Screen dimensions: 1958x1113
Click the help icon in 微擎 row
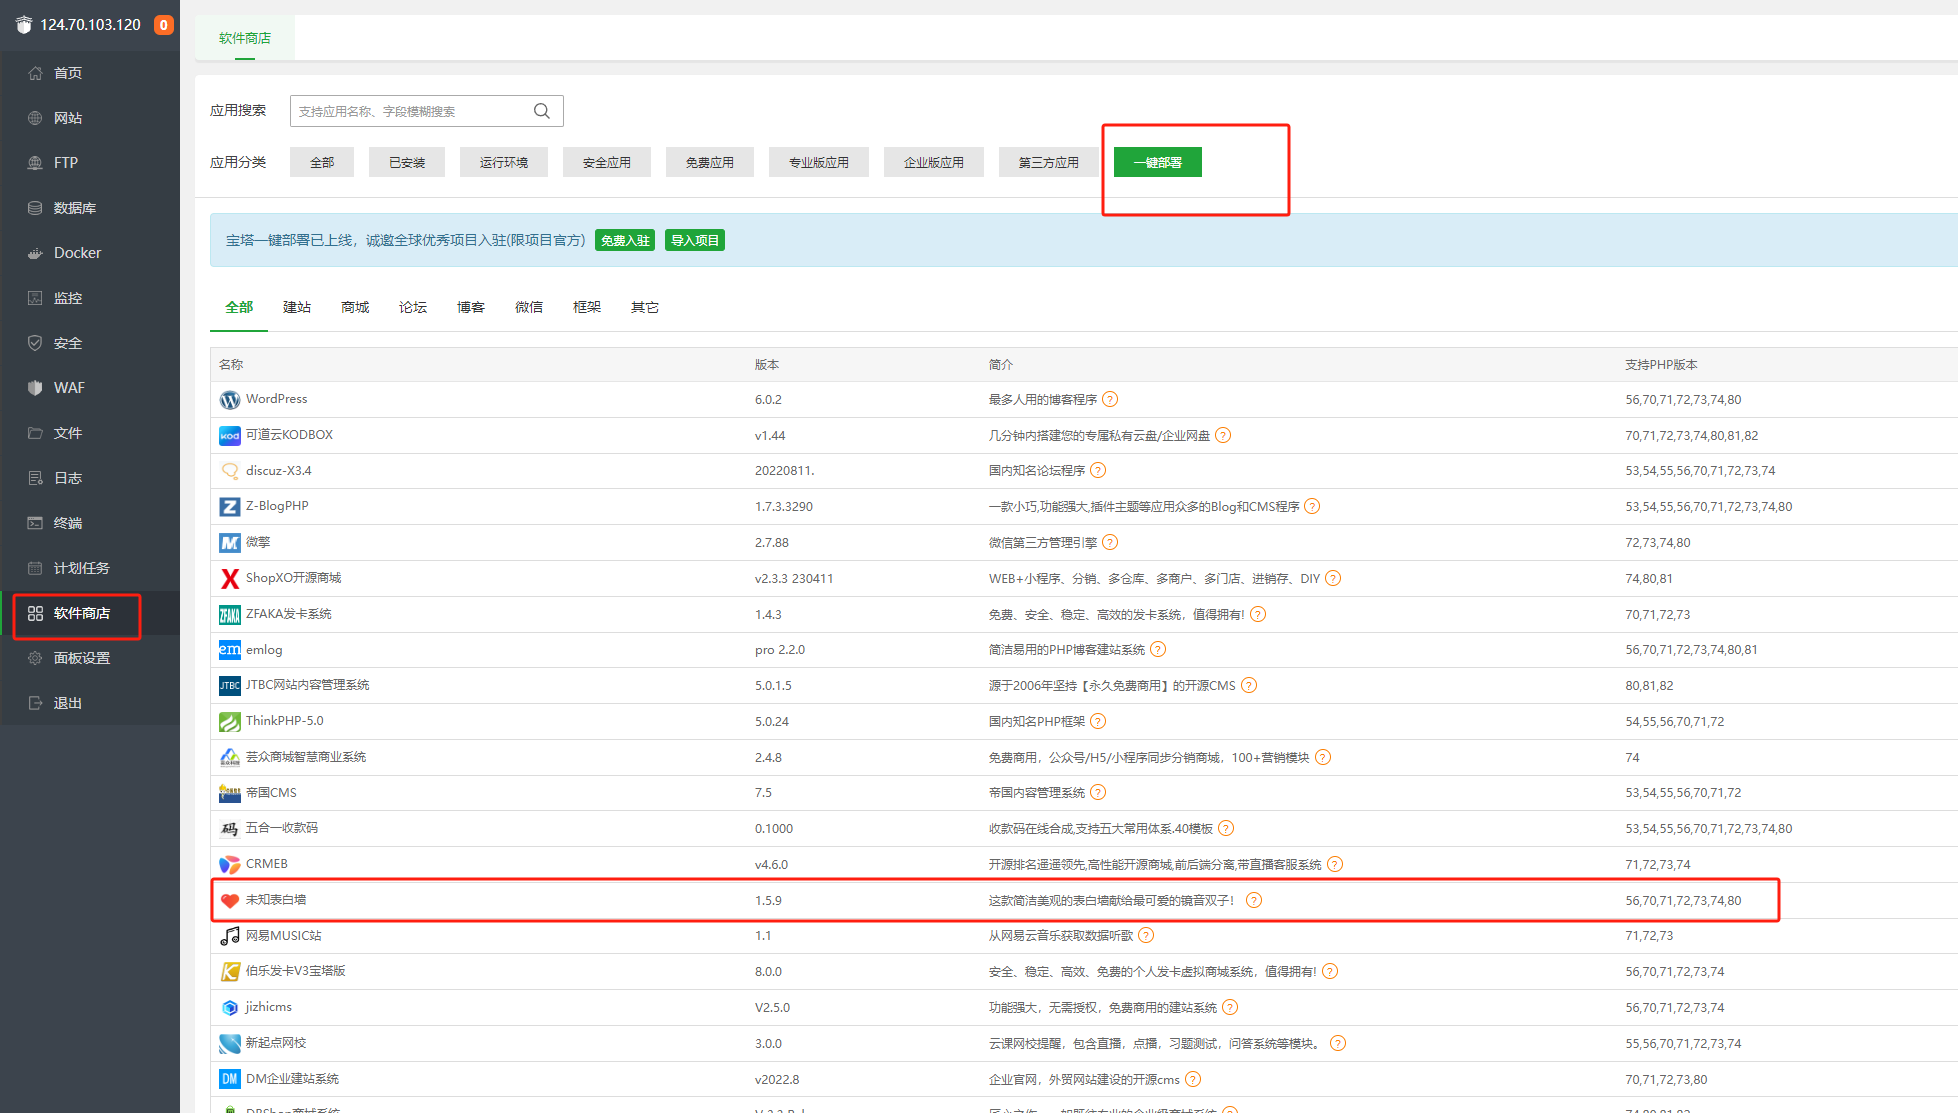1110,542
